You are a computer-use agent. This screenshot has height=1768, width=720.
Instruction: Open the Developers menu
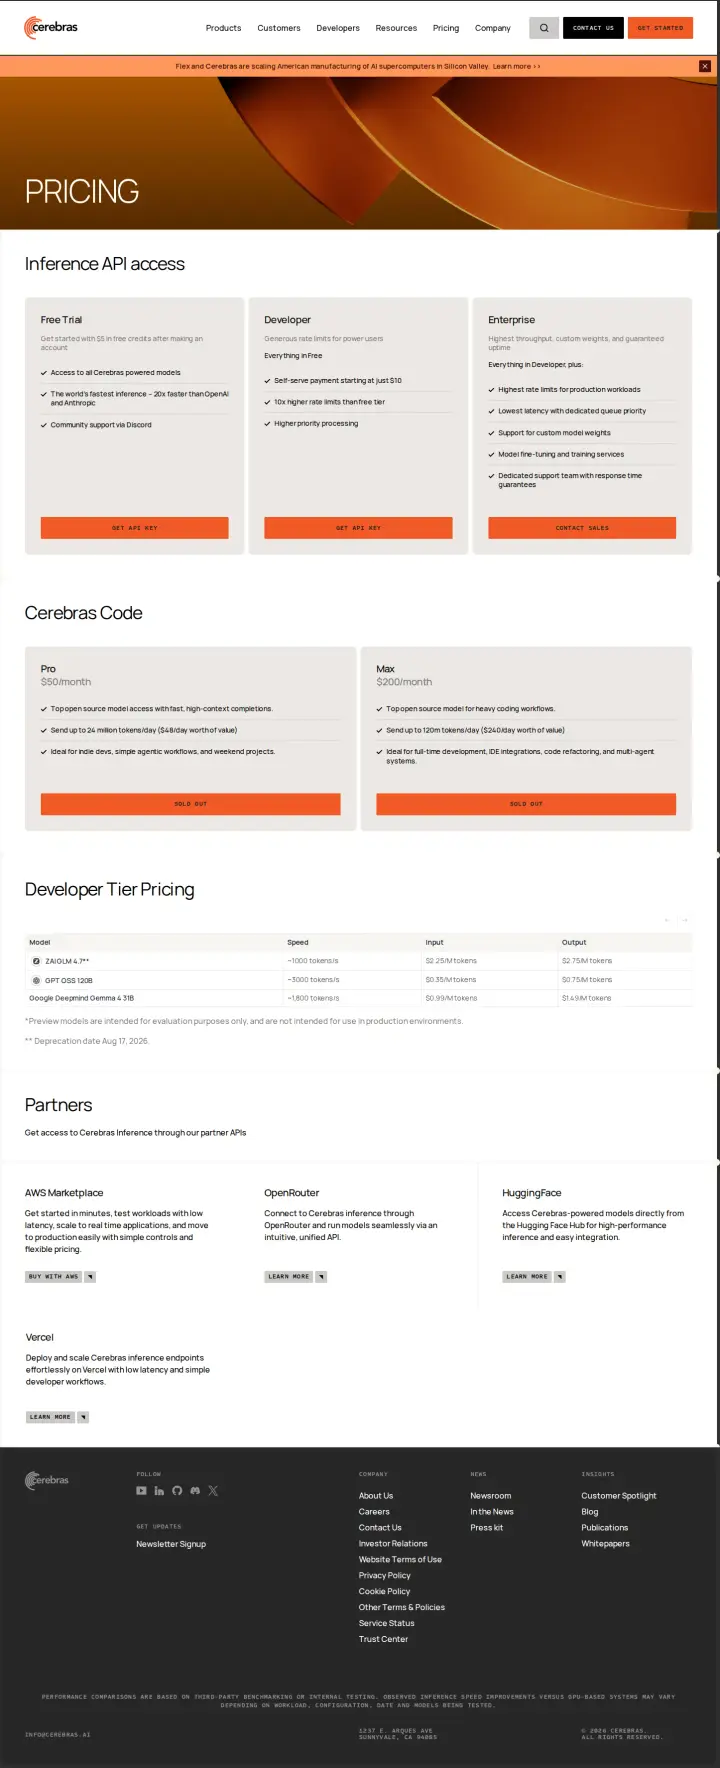(338, 28)
